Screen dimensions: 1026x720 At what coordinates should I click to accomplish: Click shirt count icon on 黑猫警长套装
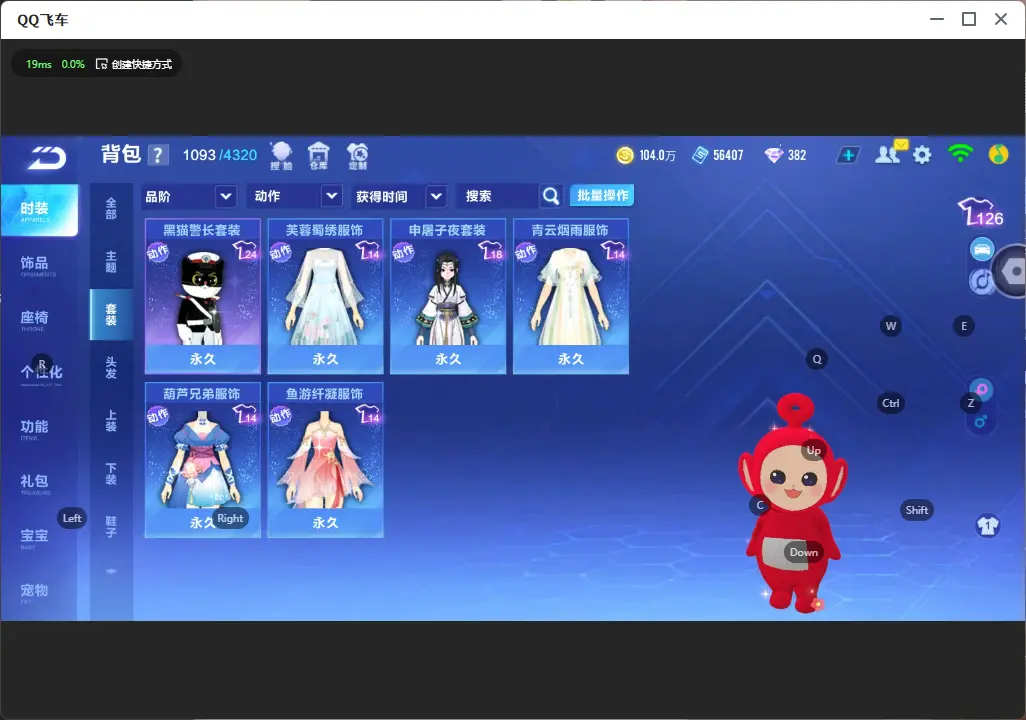245,250
